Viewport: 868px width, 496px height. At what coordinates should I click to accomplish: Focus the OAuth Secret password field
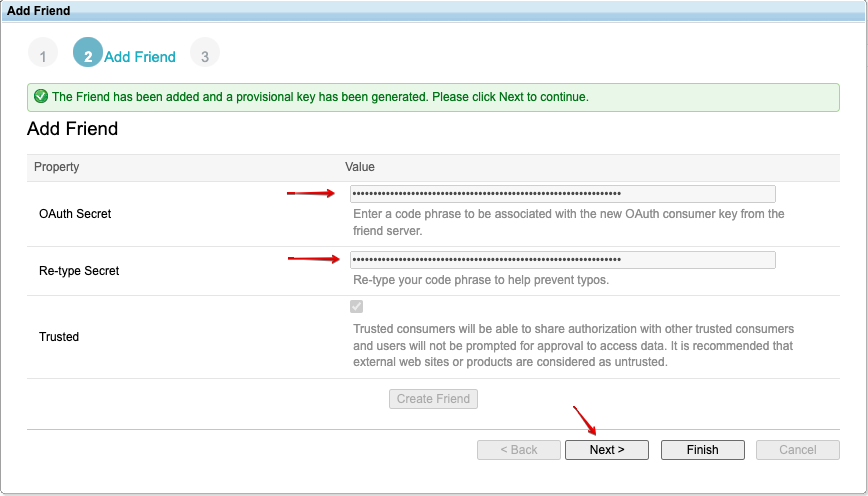(x=562, y=194)
